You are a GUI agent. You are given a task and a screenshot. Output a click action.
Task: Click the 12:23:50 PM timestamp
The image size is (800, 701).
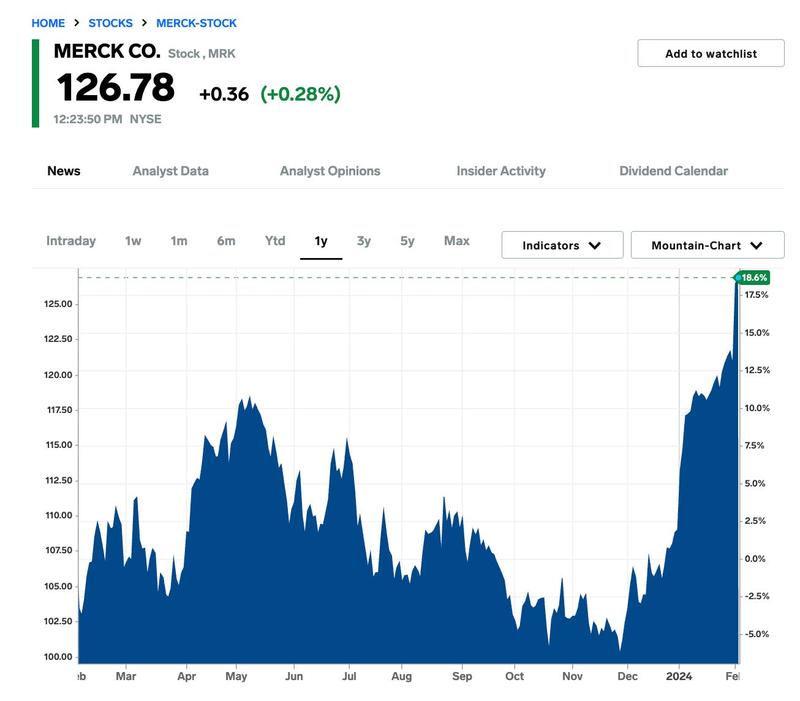[88, 119]
